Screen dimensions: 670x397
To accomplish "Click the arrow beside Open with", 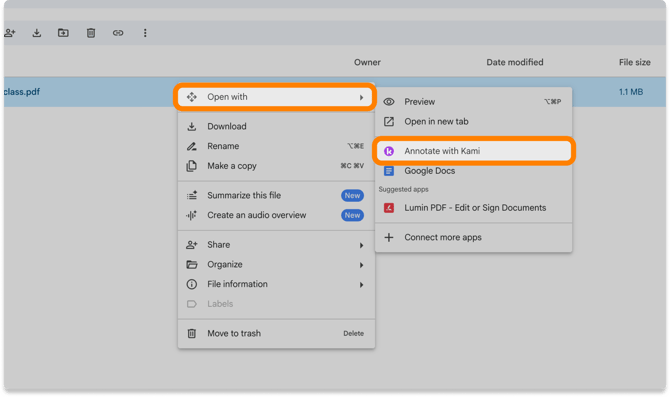I will [x=361, y=97].
